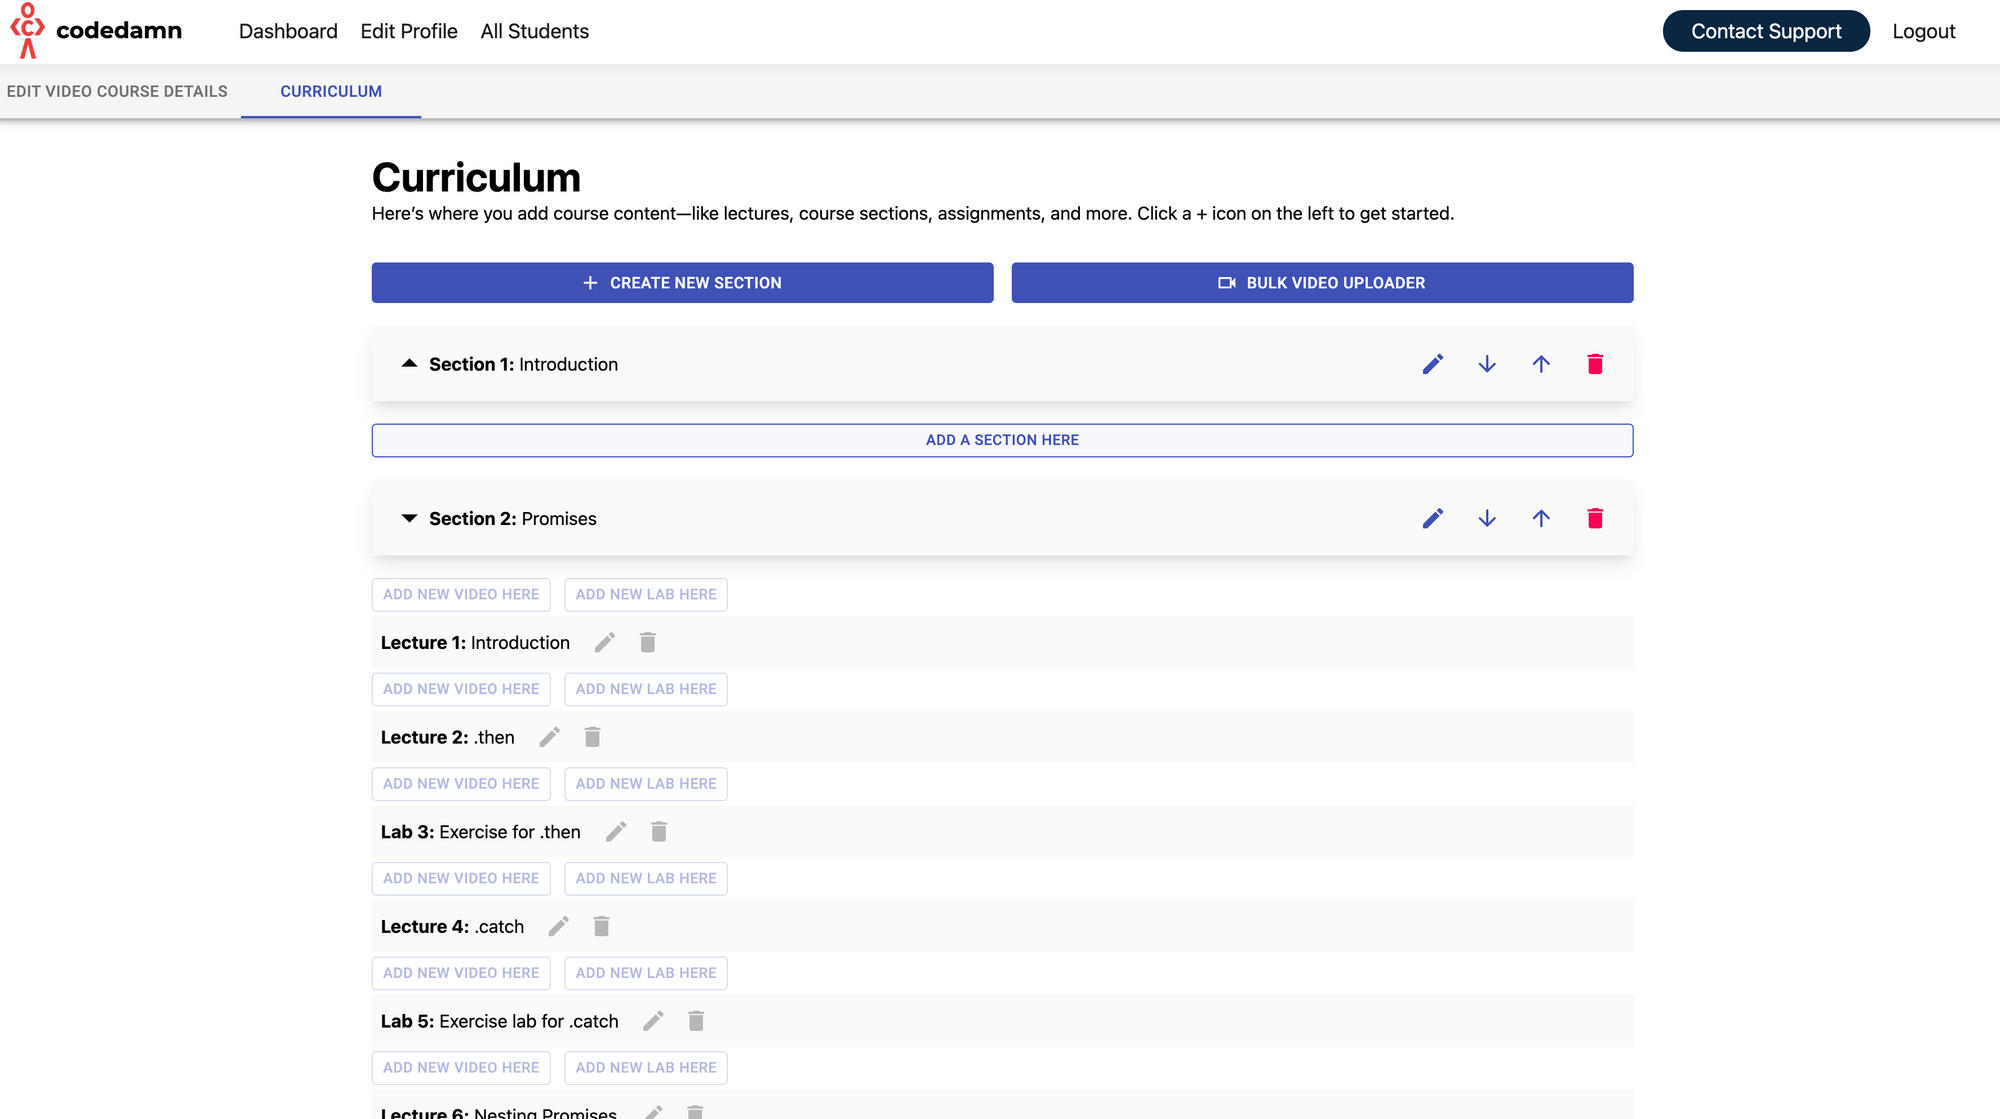
Task: Click Logout link
Action: click(x=1924, y=31)
